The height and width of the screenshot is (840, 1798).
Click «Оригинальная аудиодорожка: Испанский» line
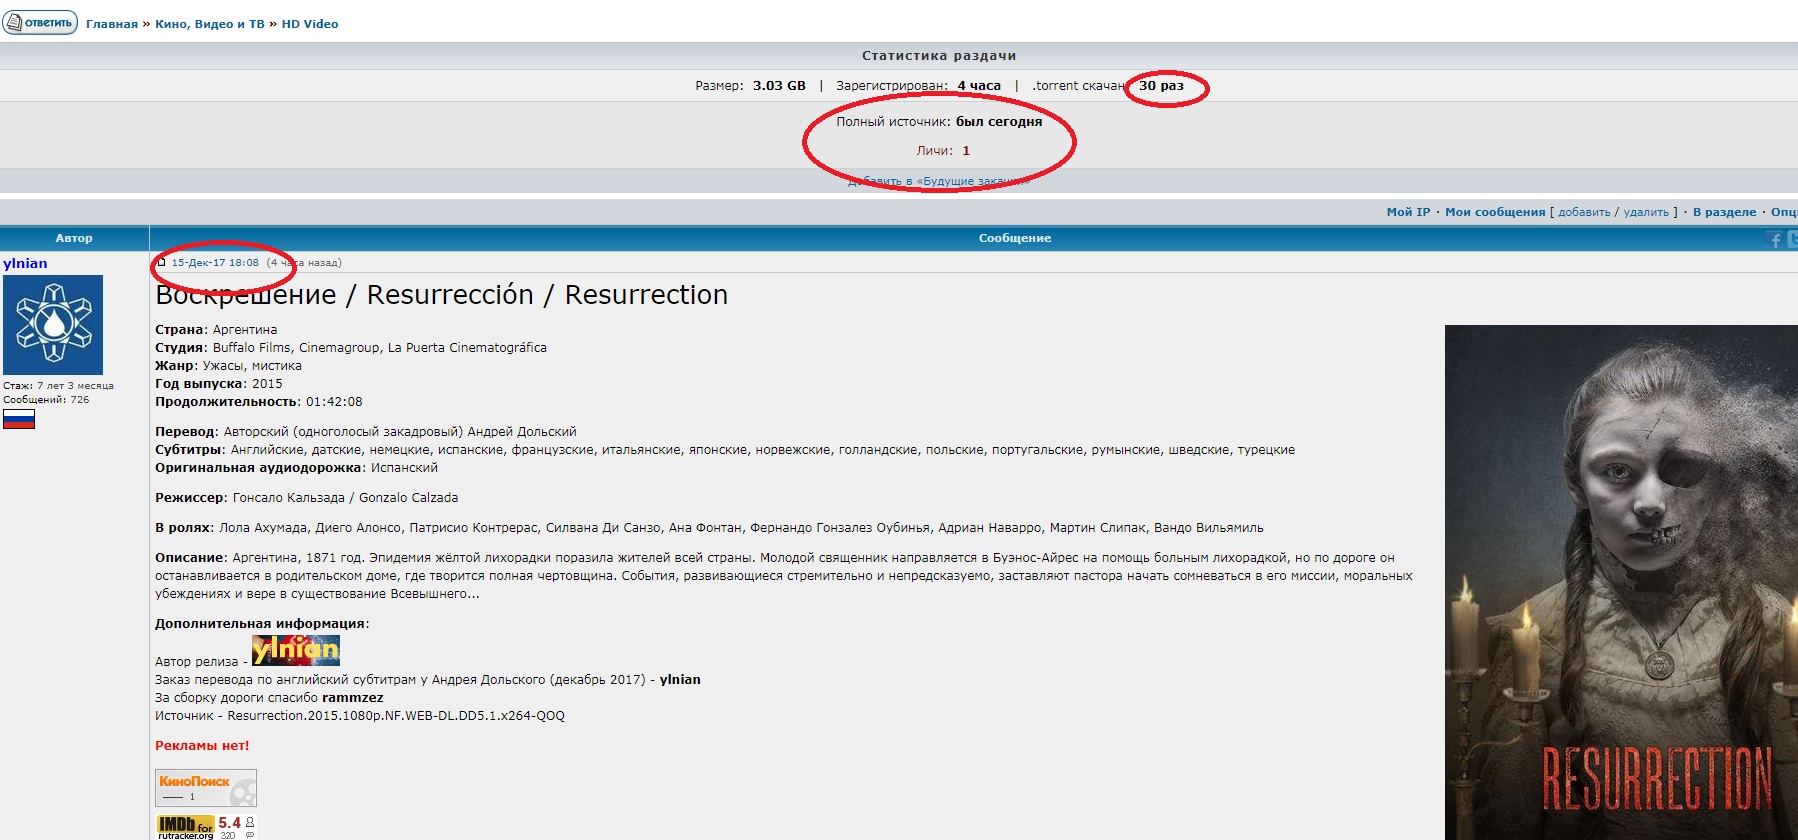coord(296,468)
